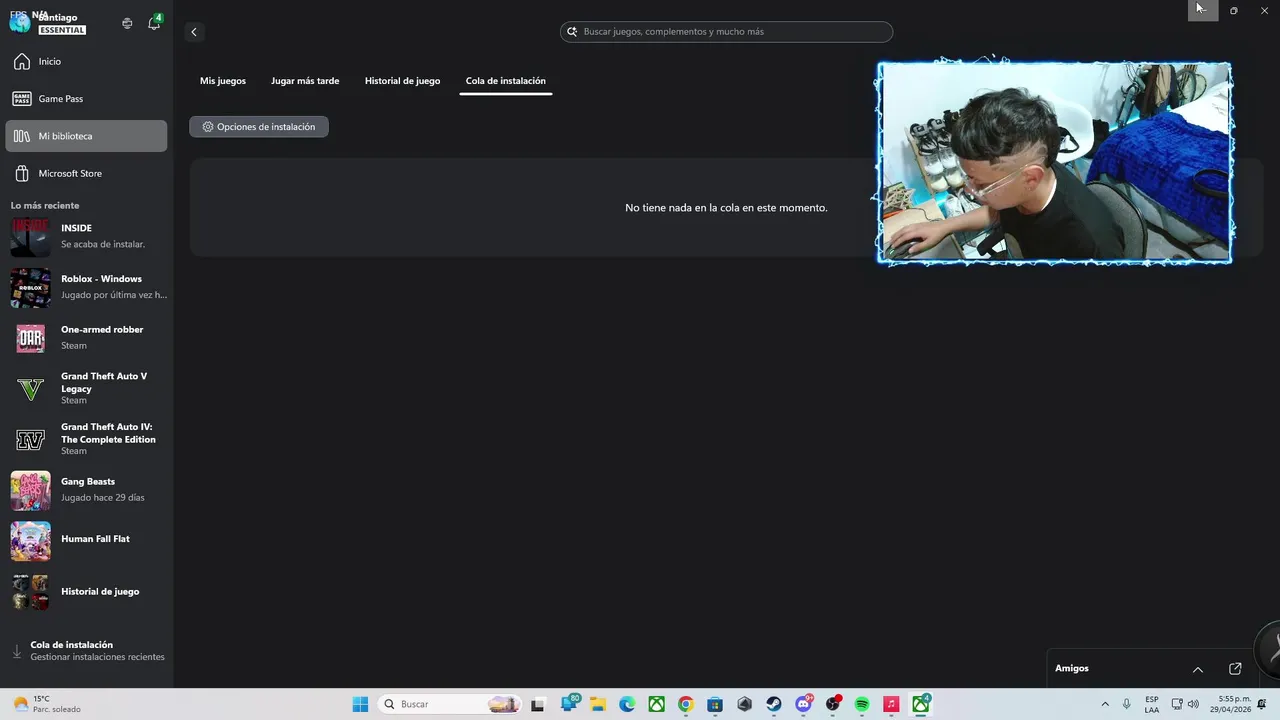Click 'Gestionar instalaciones recientes' text

98,657
